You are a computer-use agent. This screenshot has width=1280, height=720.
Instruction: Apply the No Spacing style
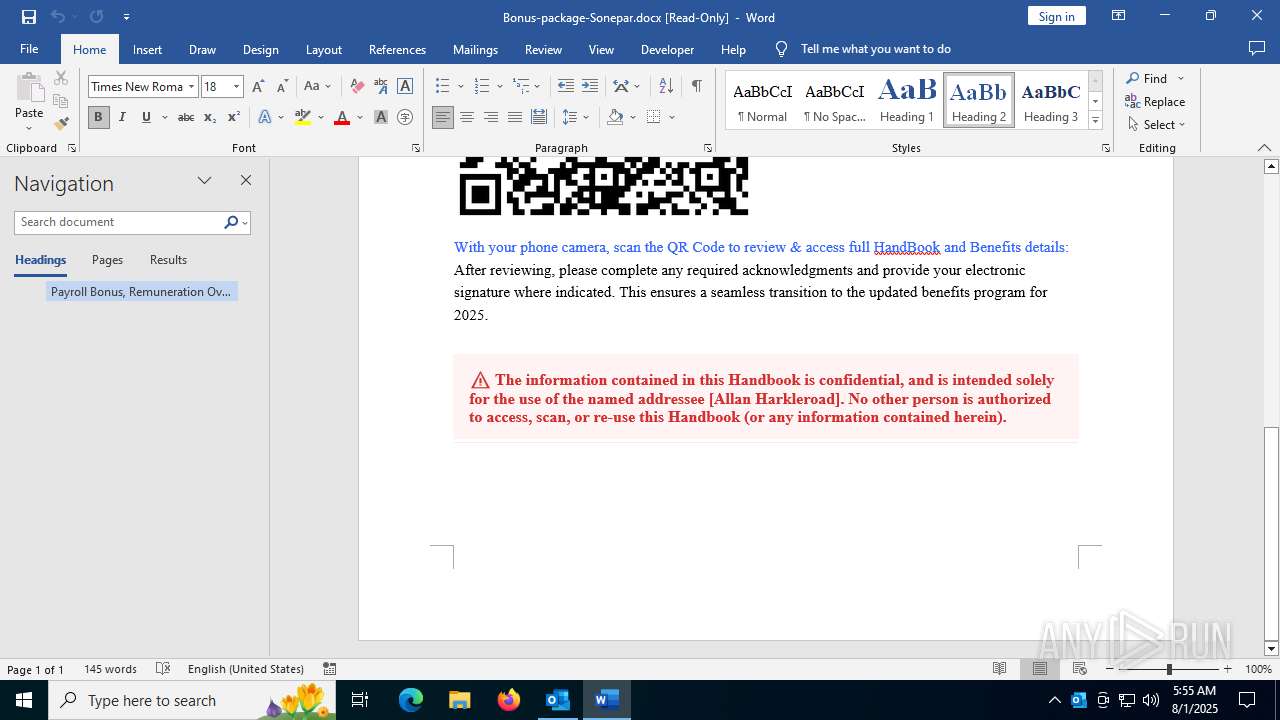(835, 100)
